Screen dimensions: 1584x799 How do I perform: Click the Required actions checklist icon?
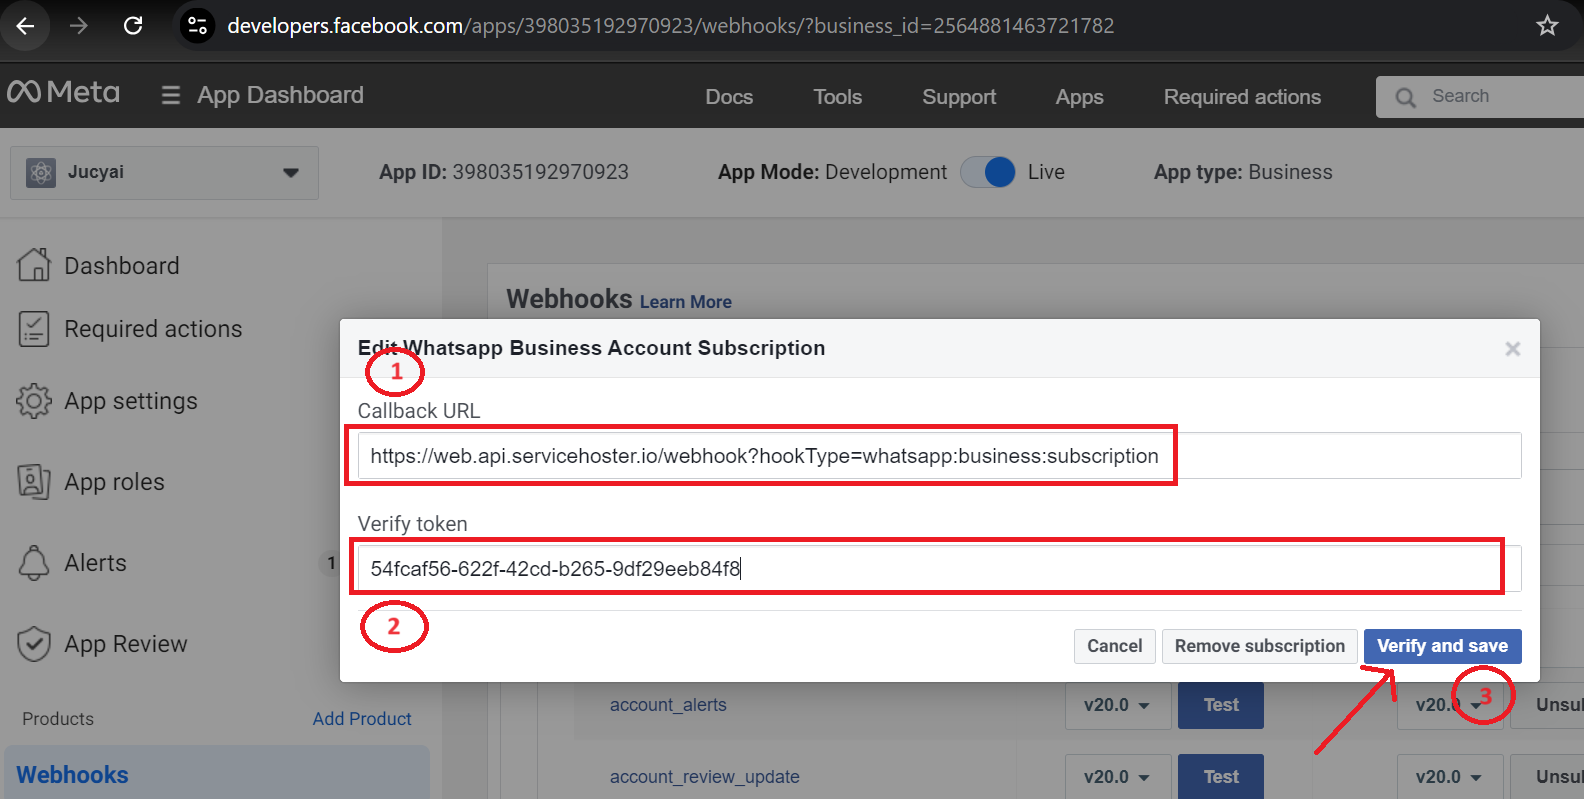click(x=34, y=329)
